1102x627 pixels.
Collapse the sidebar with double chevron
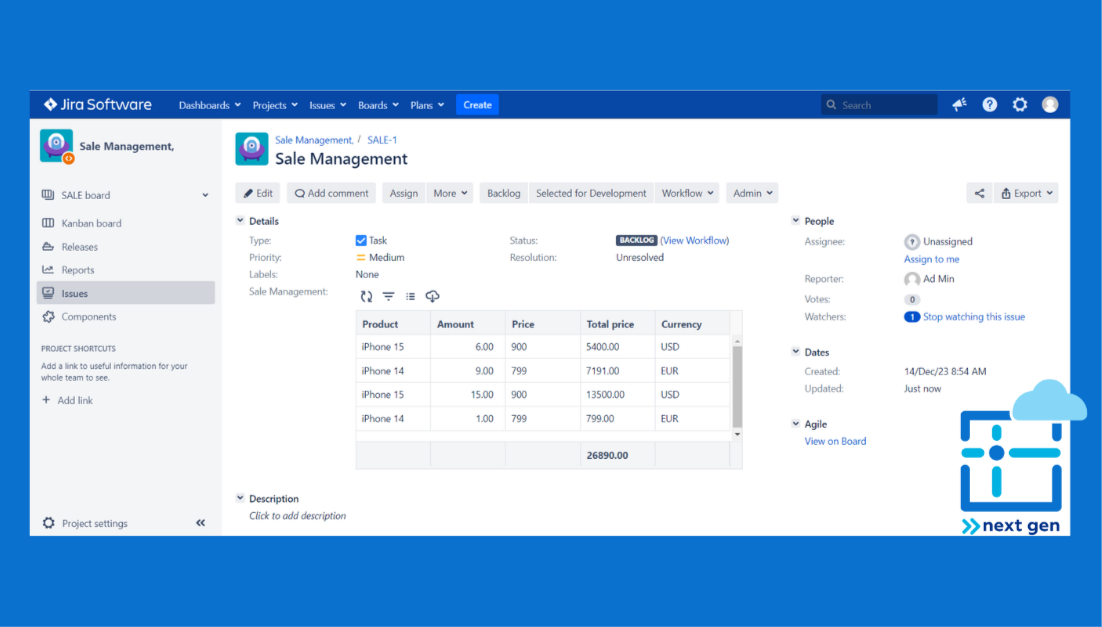pos(200,523)
